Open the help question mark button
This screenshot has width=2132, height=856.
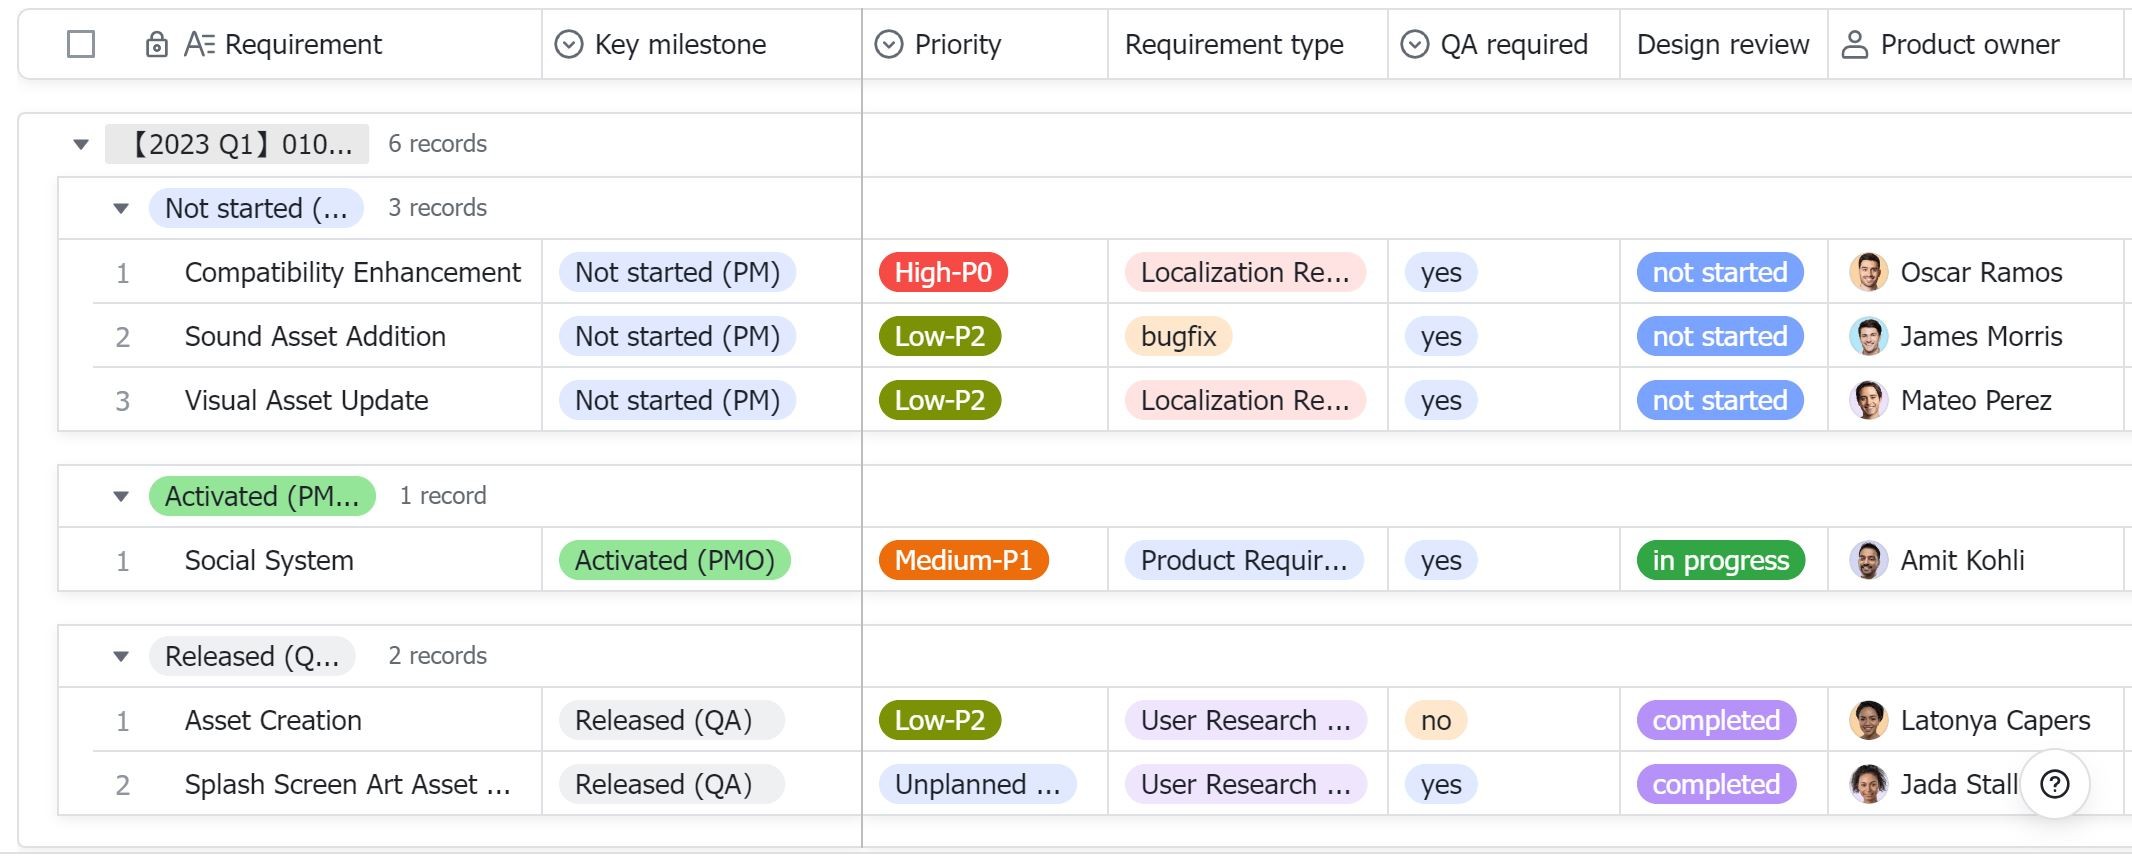point(2055,784)
